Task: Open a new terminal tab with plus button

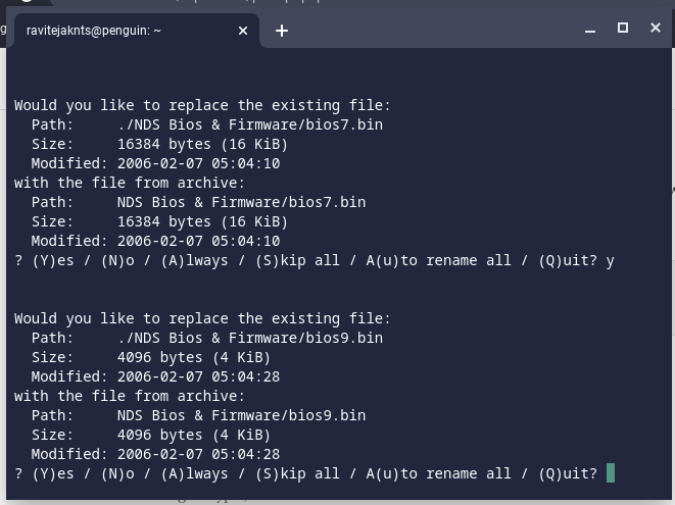Action: (x=281, y=31)
